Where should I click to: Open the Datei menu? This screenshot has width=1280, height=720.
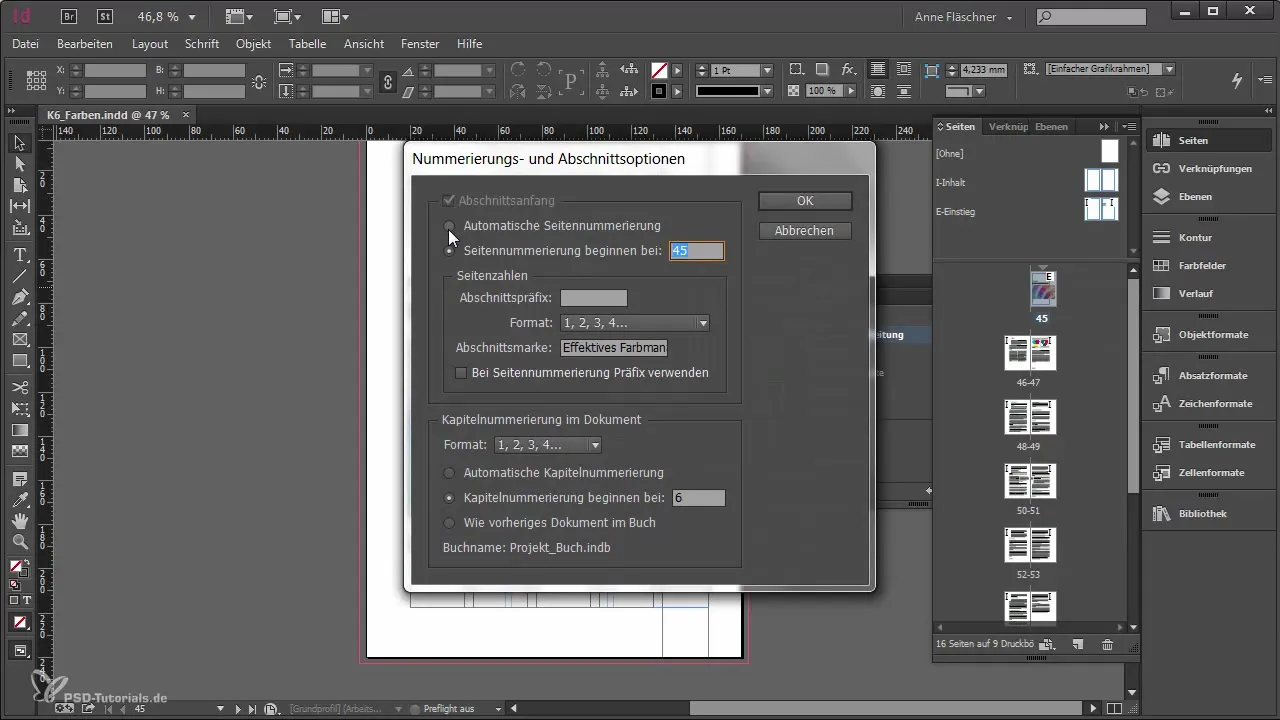[x=26, y=44]
